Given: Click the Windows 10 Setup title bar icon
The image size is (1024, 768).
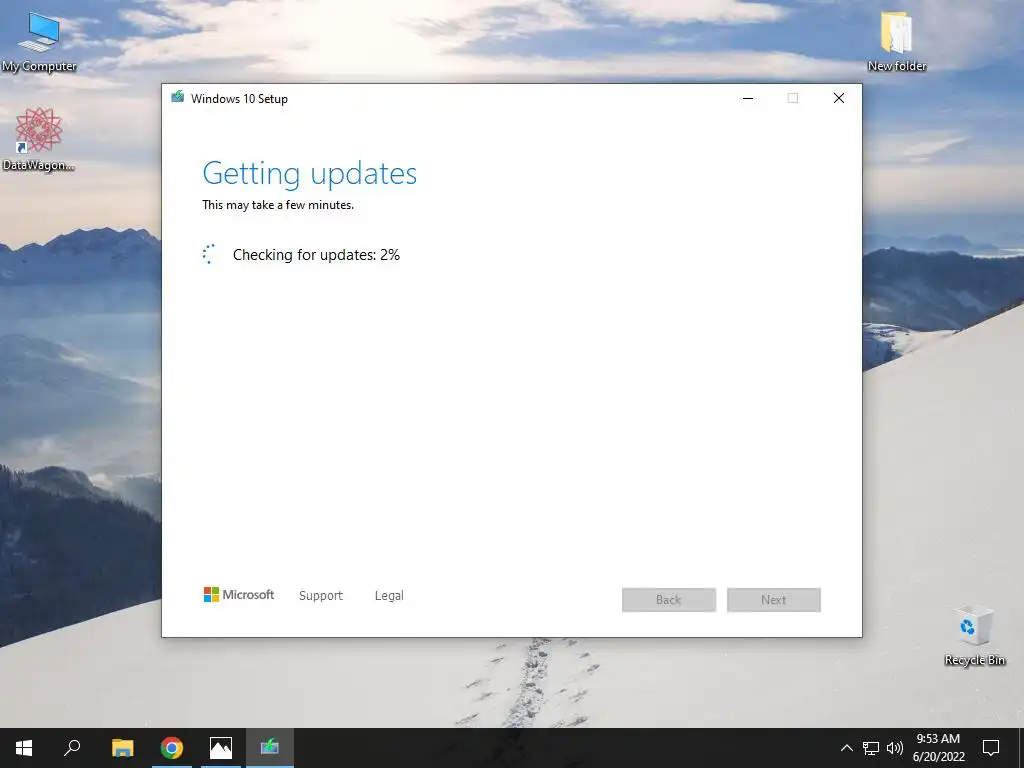Looking at the screenshot, I should tap(178, 97).
